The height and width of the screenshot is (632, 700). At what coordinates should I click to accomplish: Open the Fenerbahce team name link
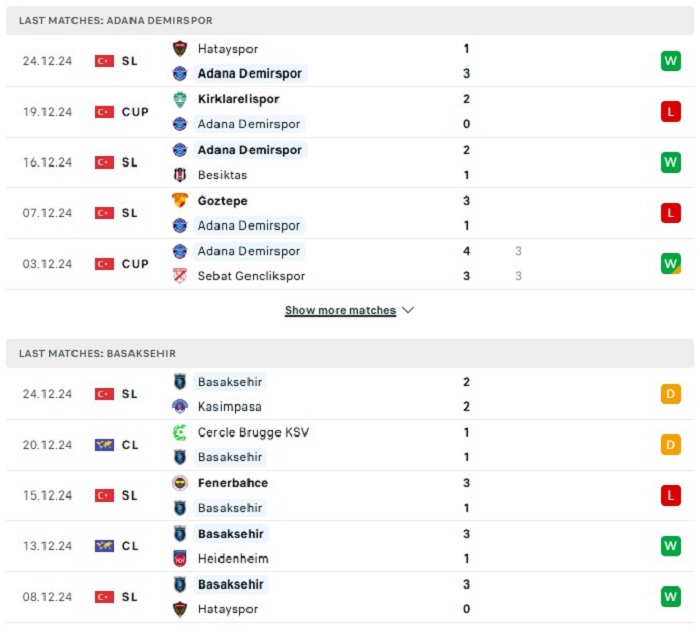(233, 483)
